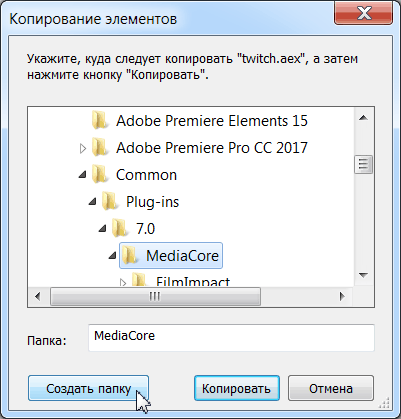This screenshot has width=401, height=419.
Task: Select the Adobe Premiere Elements 15 label
Action: (x=212, y=121)
